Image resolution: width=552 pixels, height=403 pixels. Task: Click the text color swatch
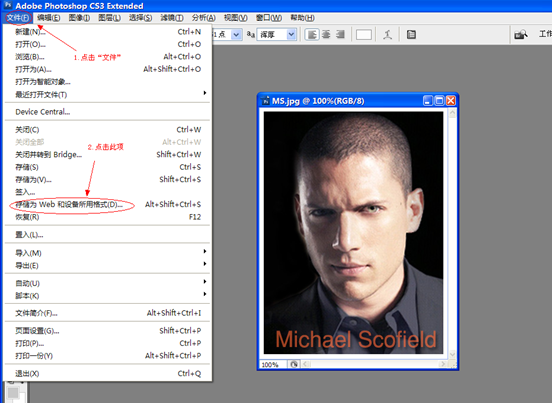coord(364,34)
